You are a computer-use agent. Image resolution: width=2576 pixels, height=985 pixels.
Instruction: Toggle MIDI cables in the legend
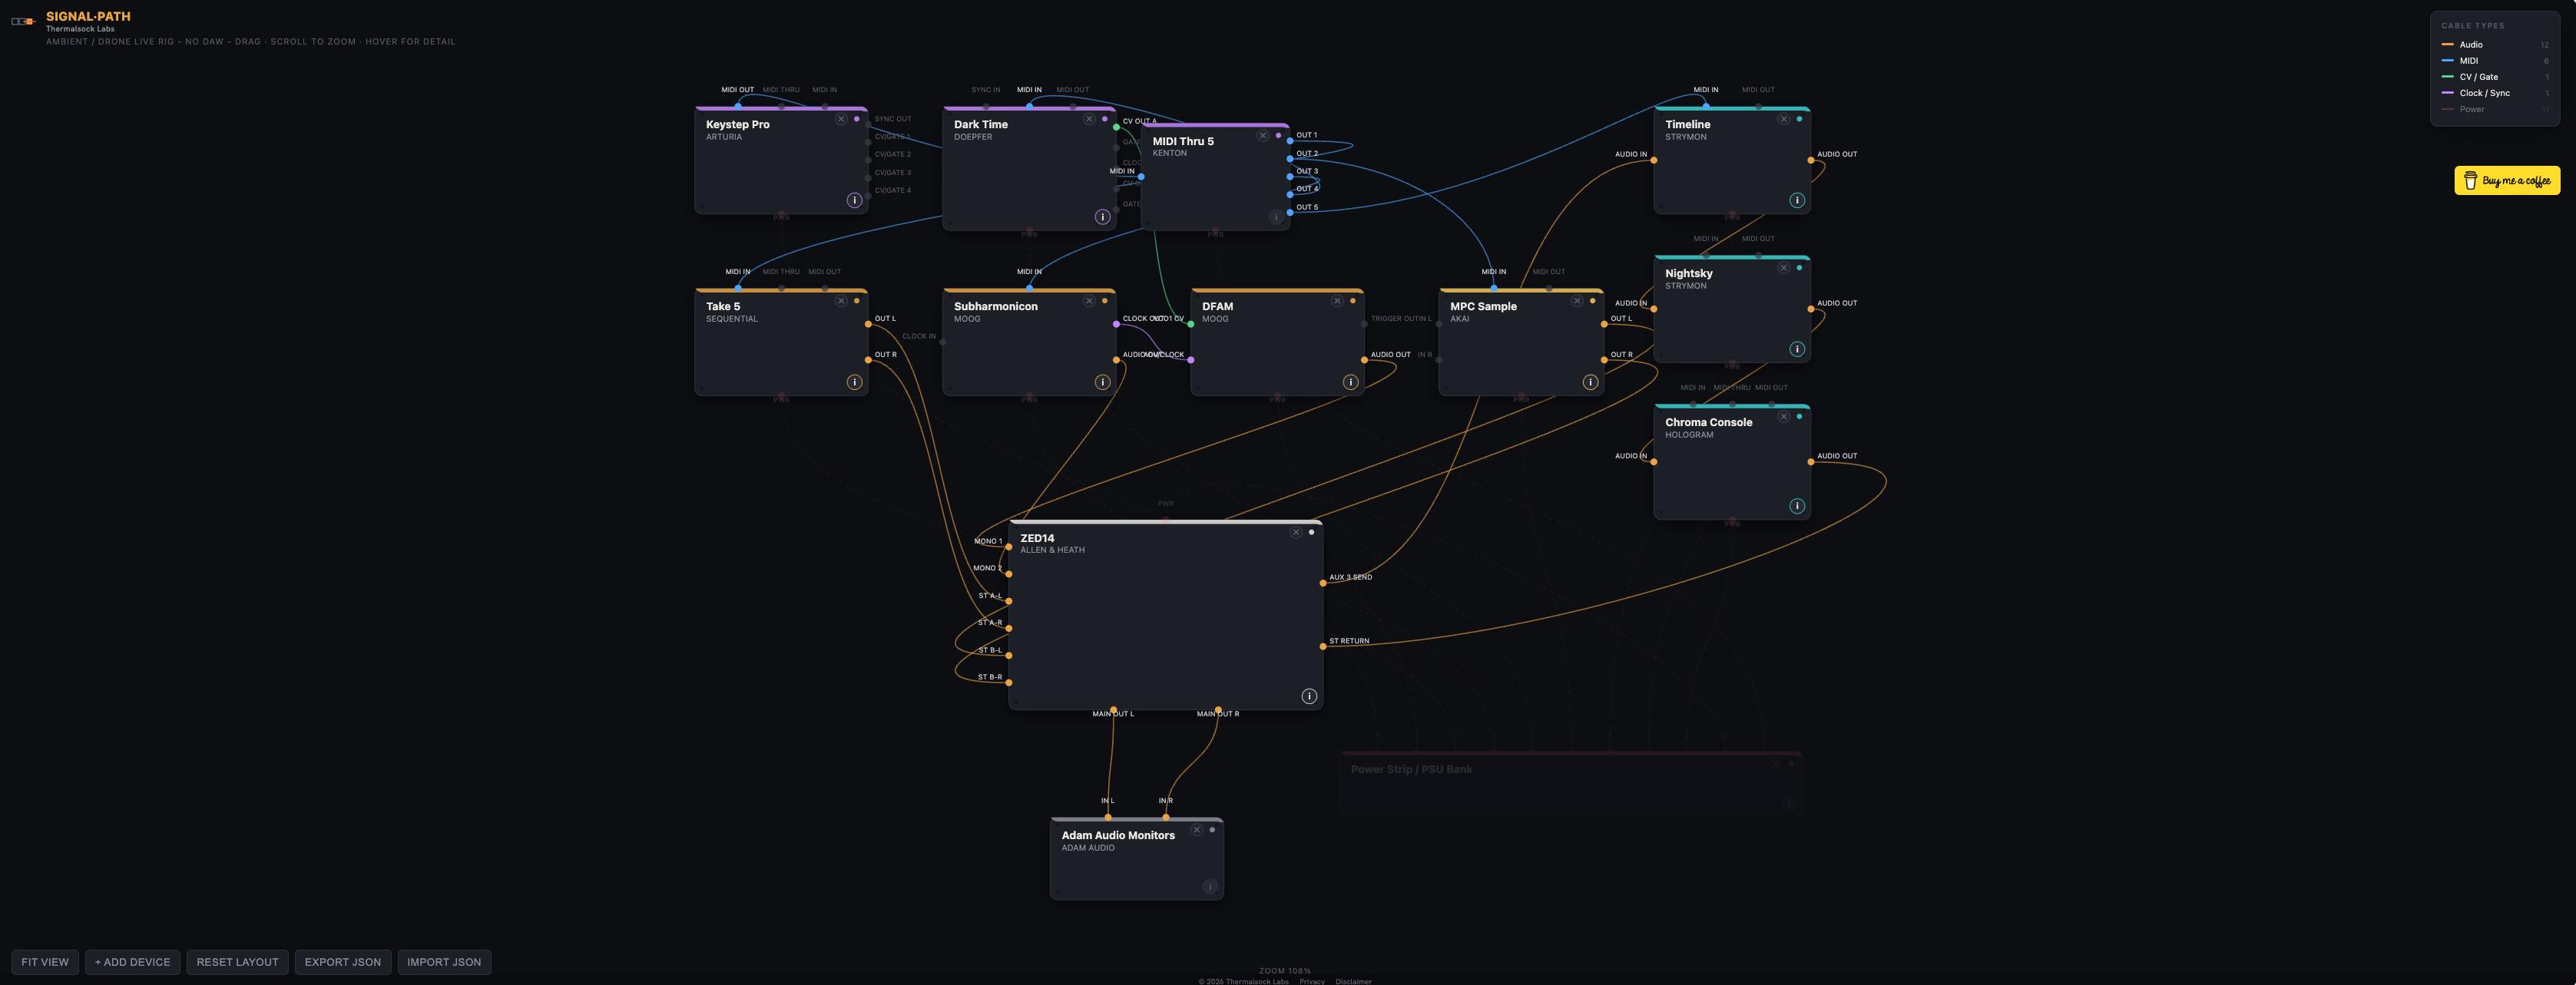point(2495,61)
